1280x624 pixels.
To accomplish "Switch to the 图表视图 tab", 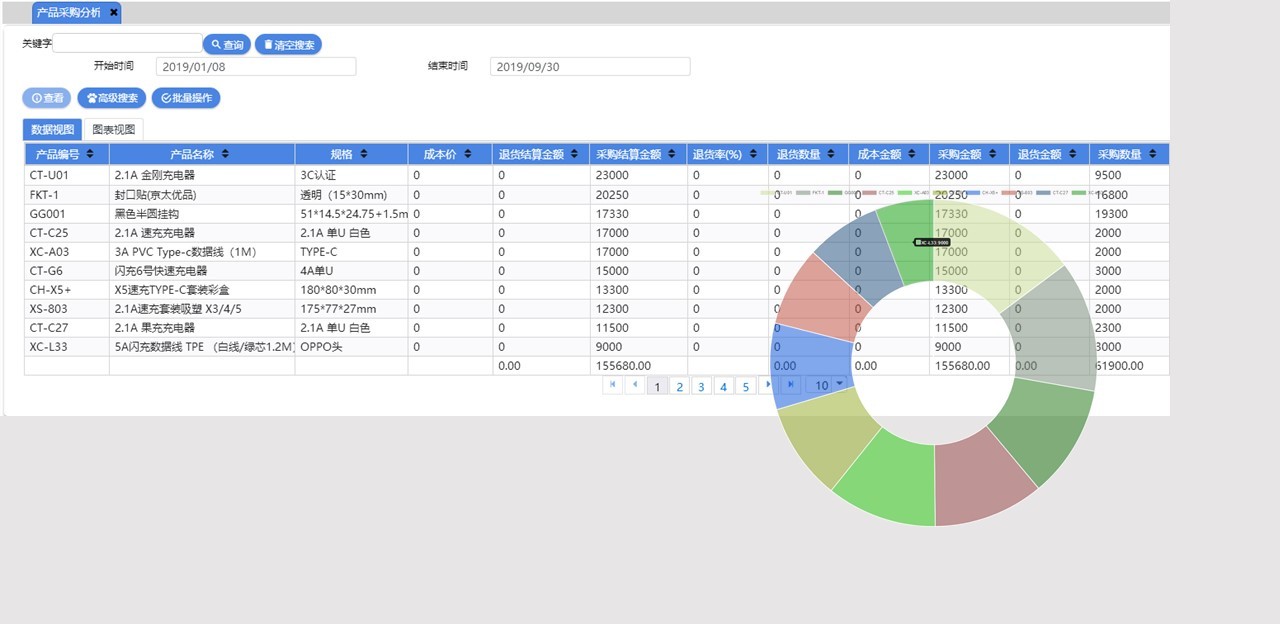I will 113,129.
